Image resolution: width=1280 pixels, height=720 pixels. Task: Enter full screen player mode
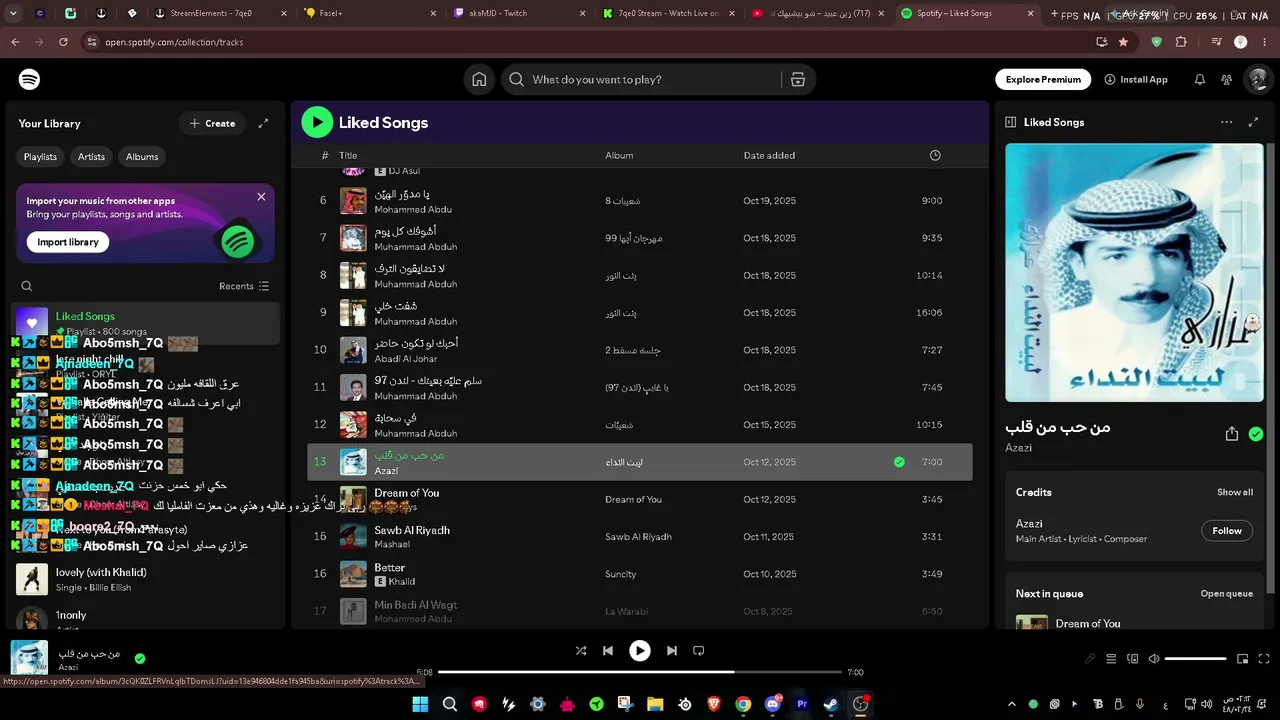coord(1265,659)
